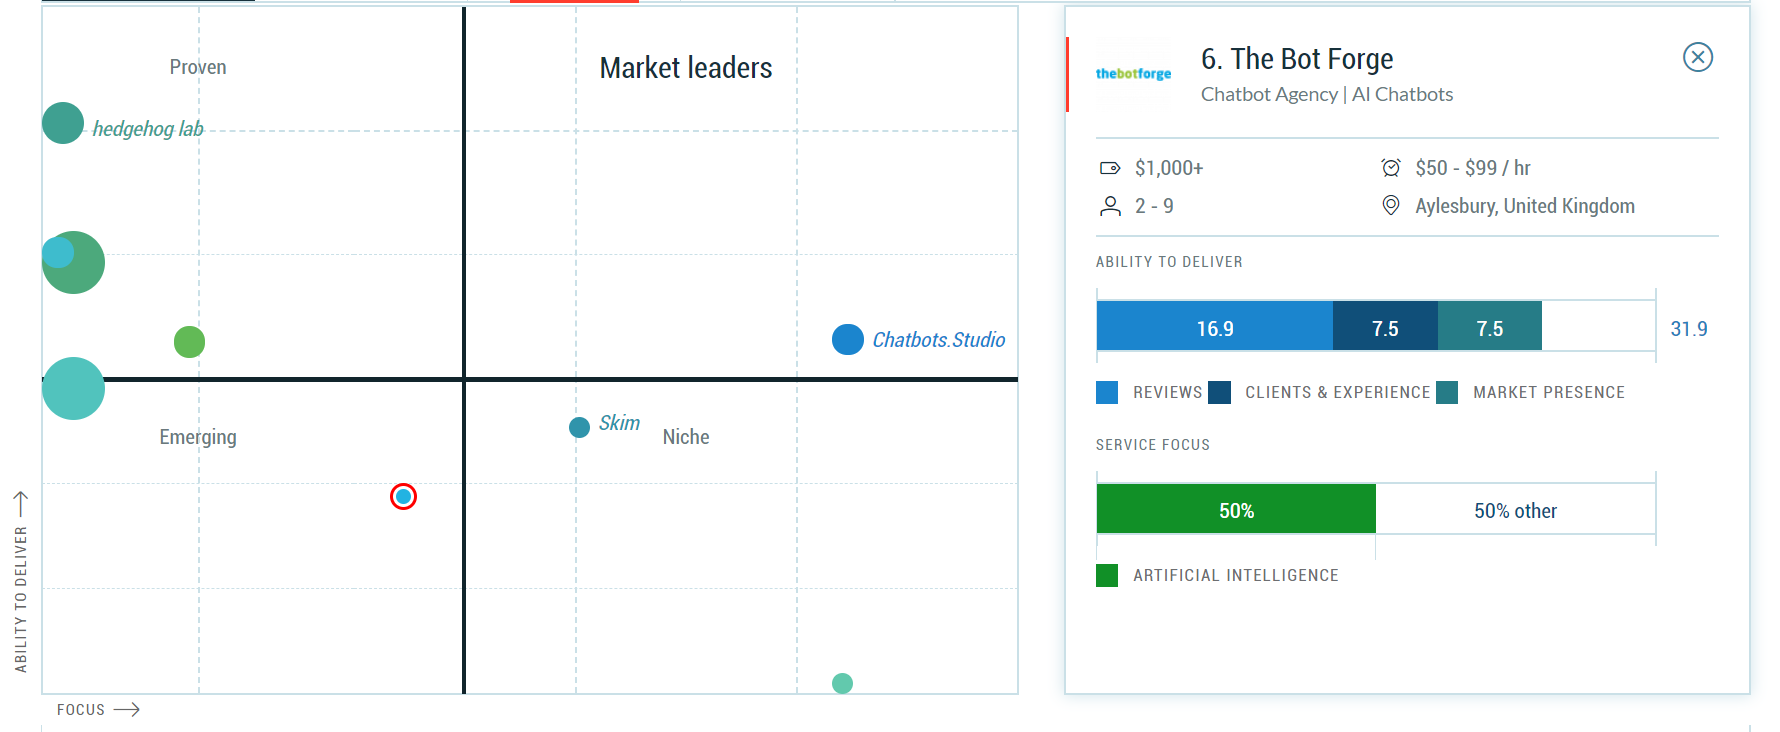Click the bright green bubble in Proven
The width and height of the screenshot is (1780, 732).
pos(189,342)
